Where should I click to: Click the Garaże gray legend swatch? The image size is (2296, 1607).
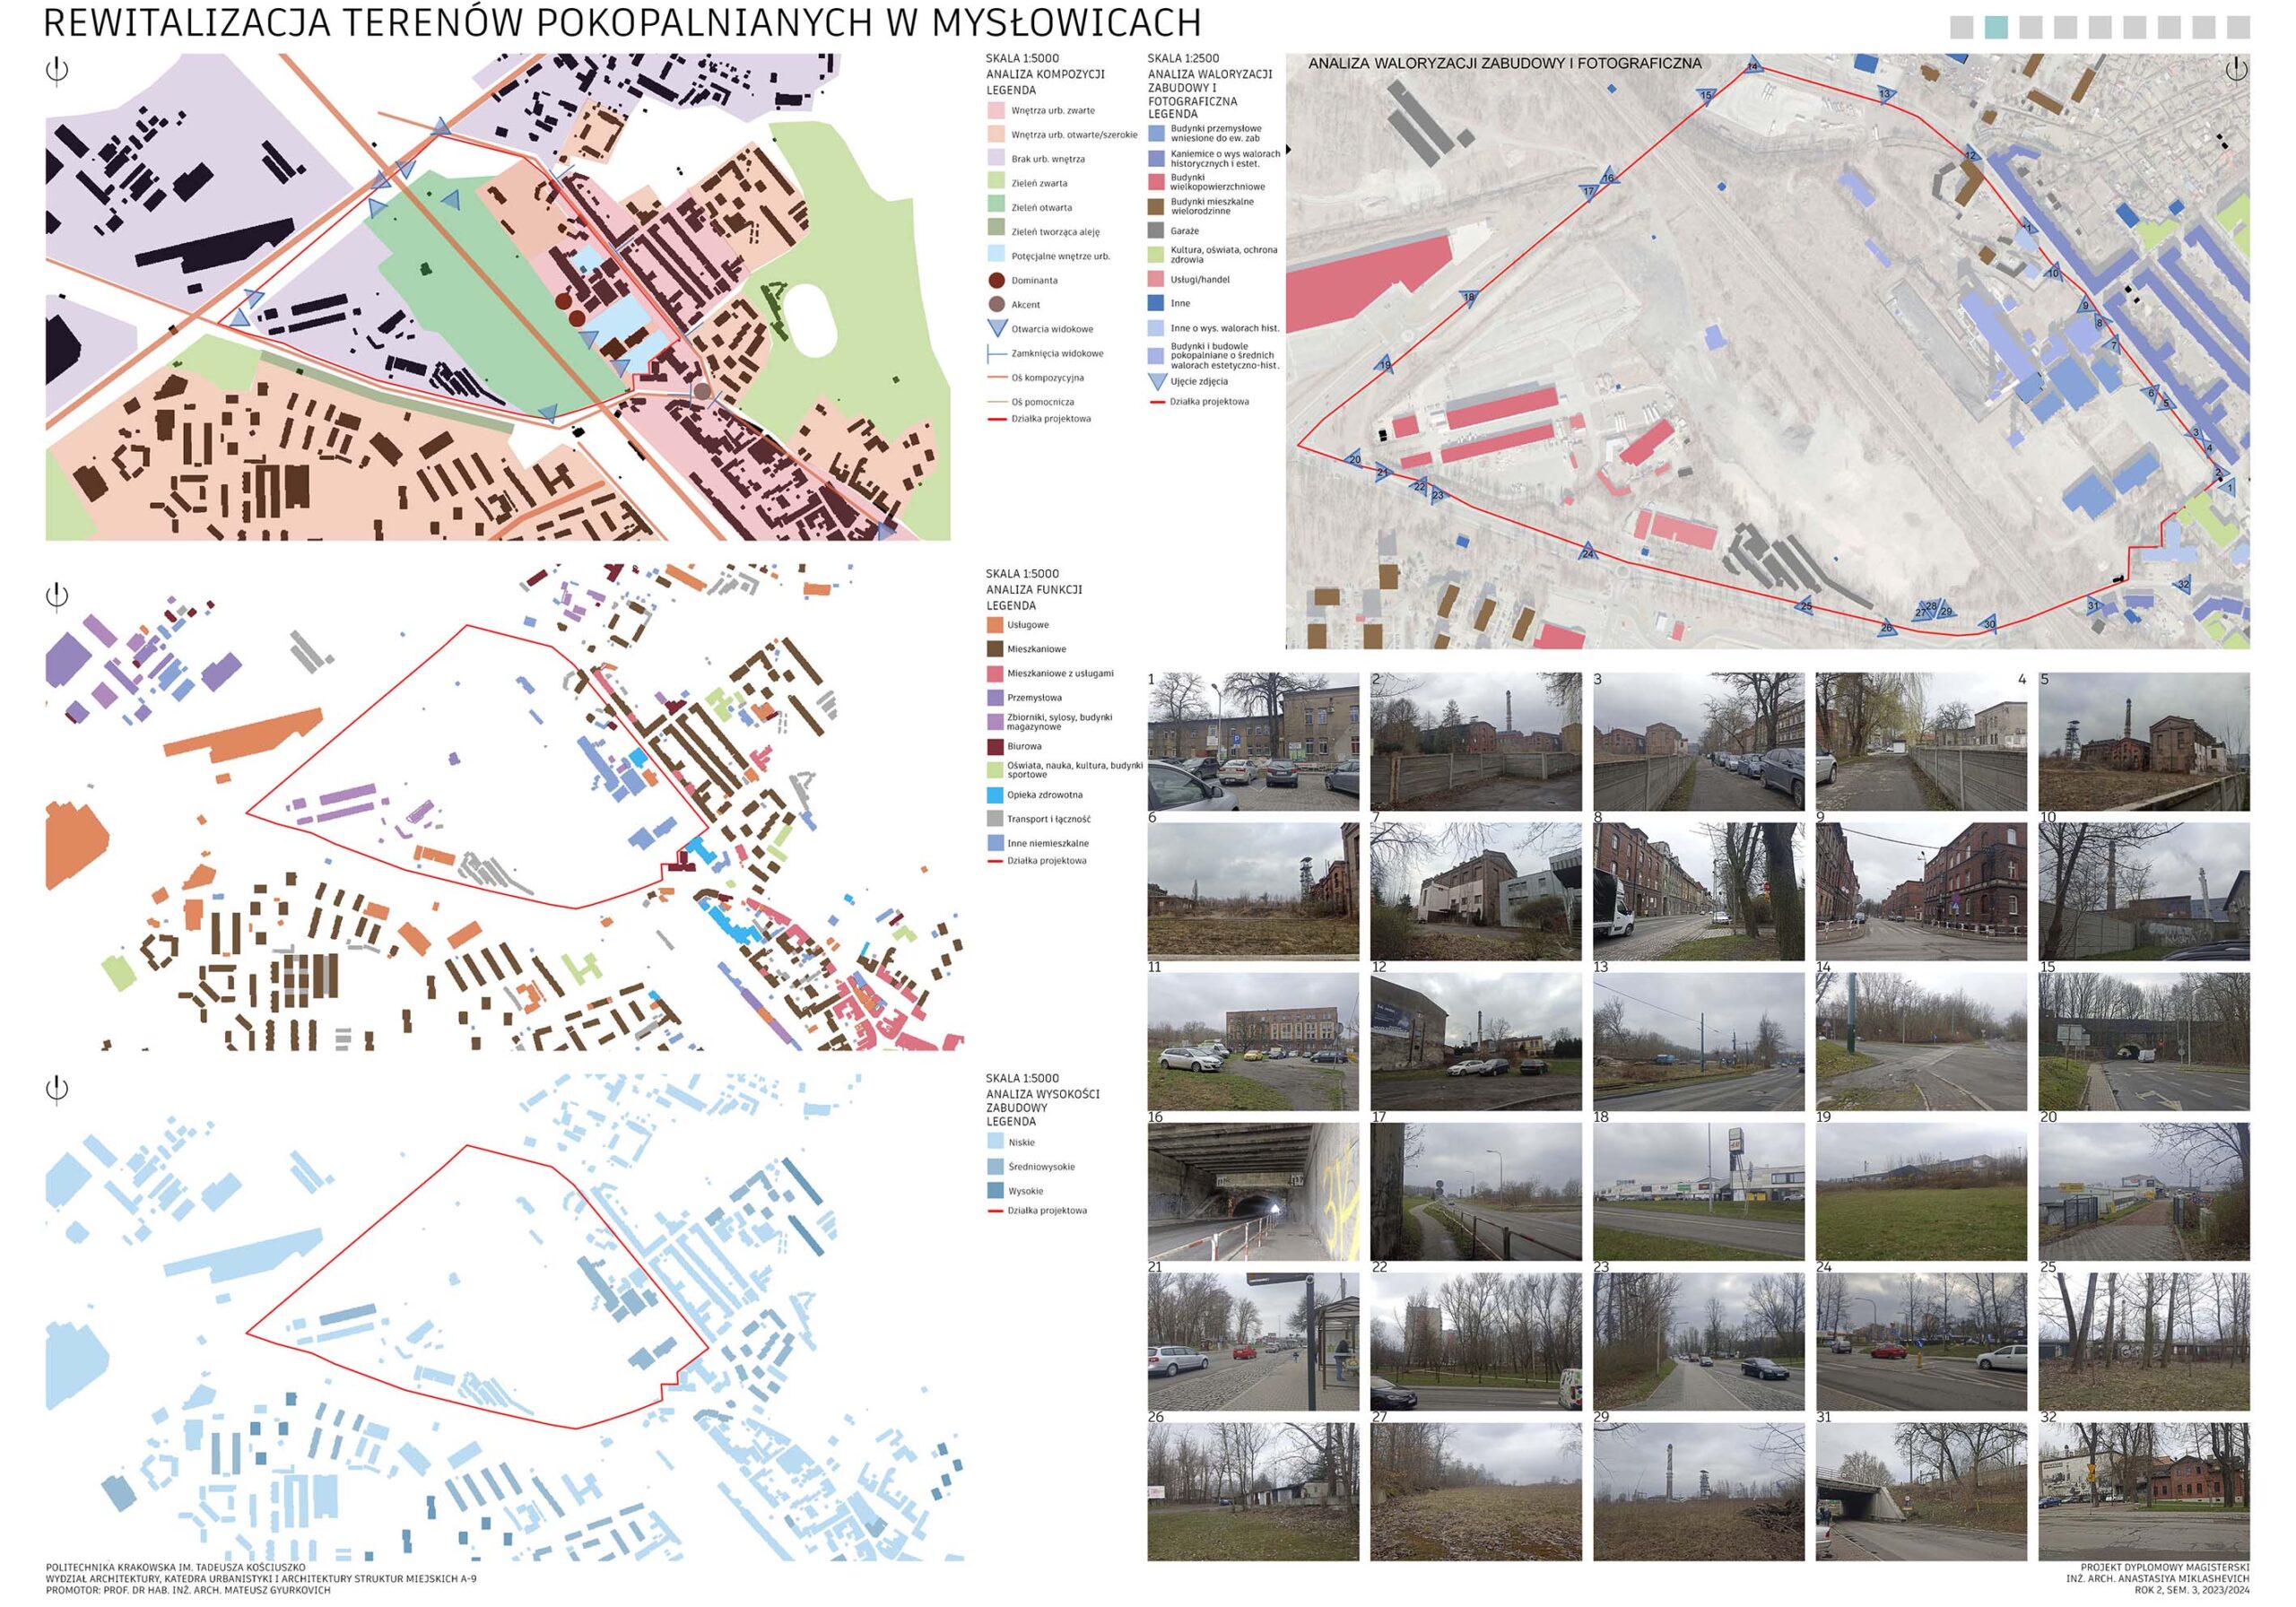[x=1157, y=231]
